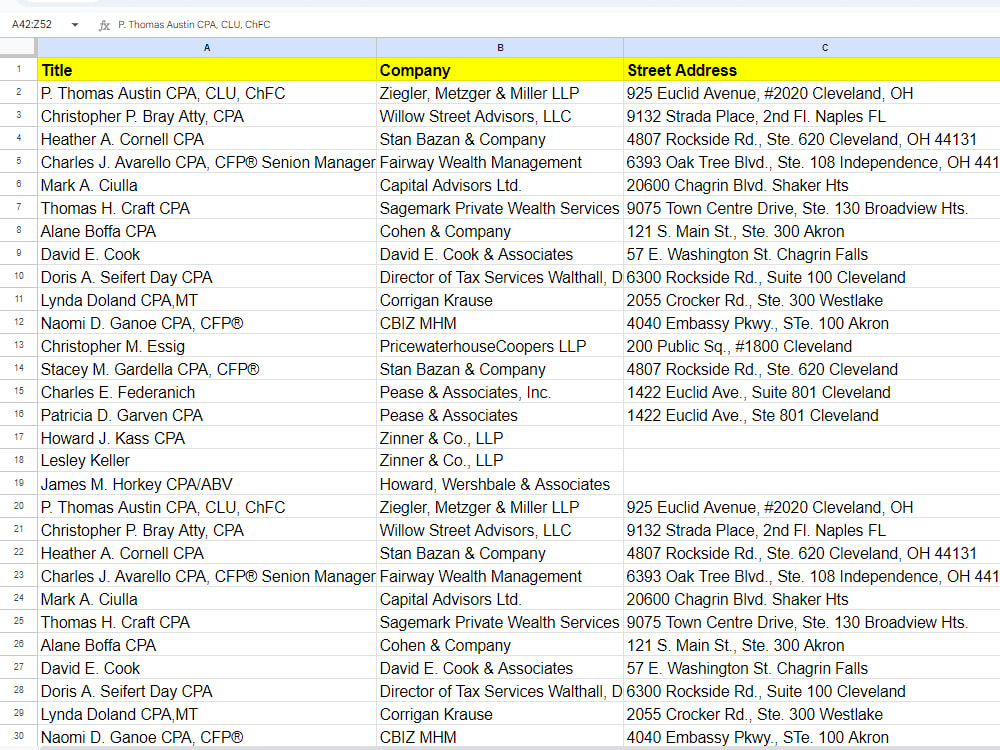Select Doris A. Seifert Day in row 10
1000x750 pixels.
coord(207,277)
